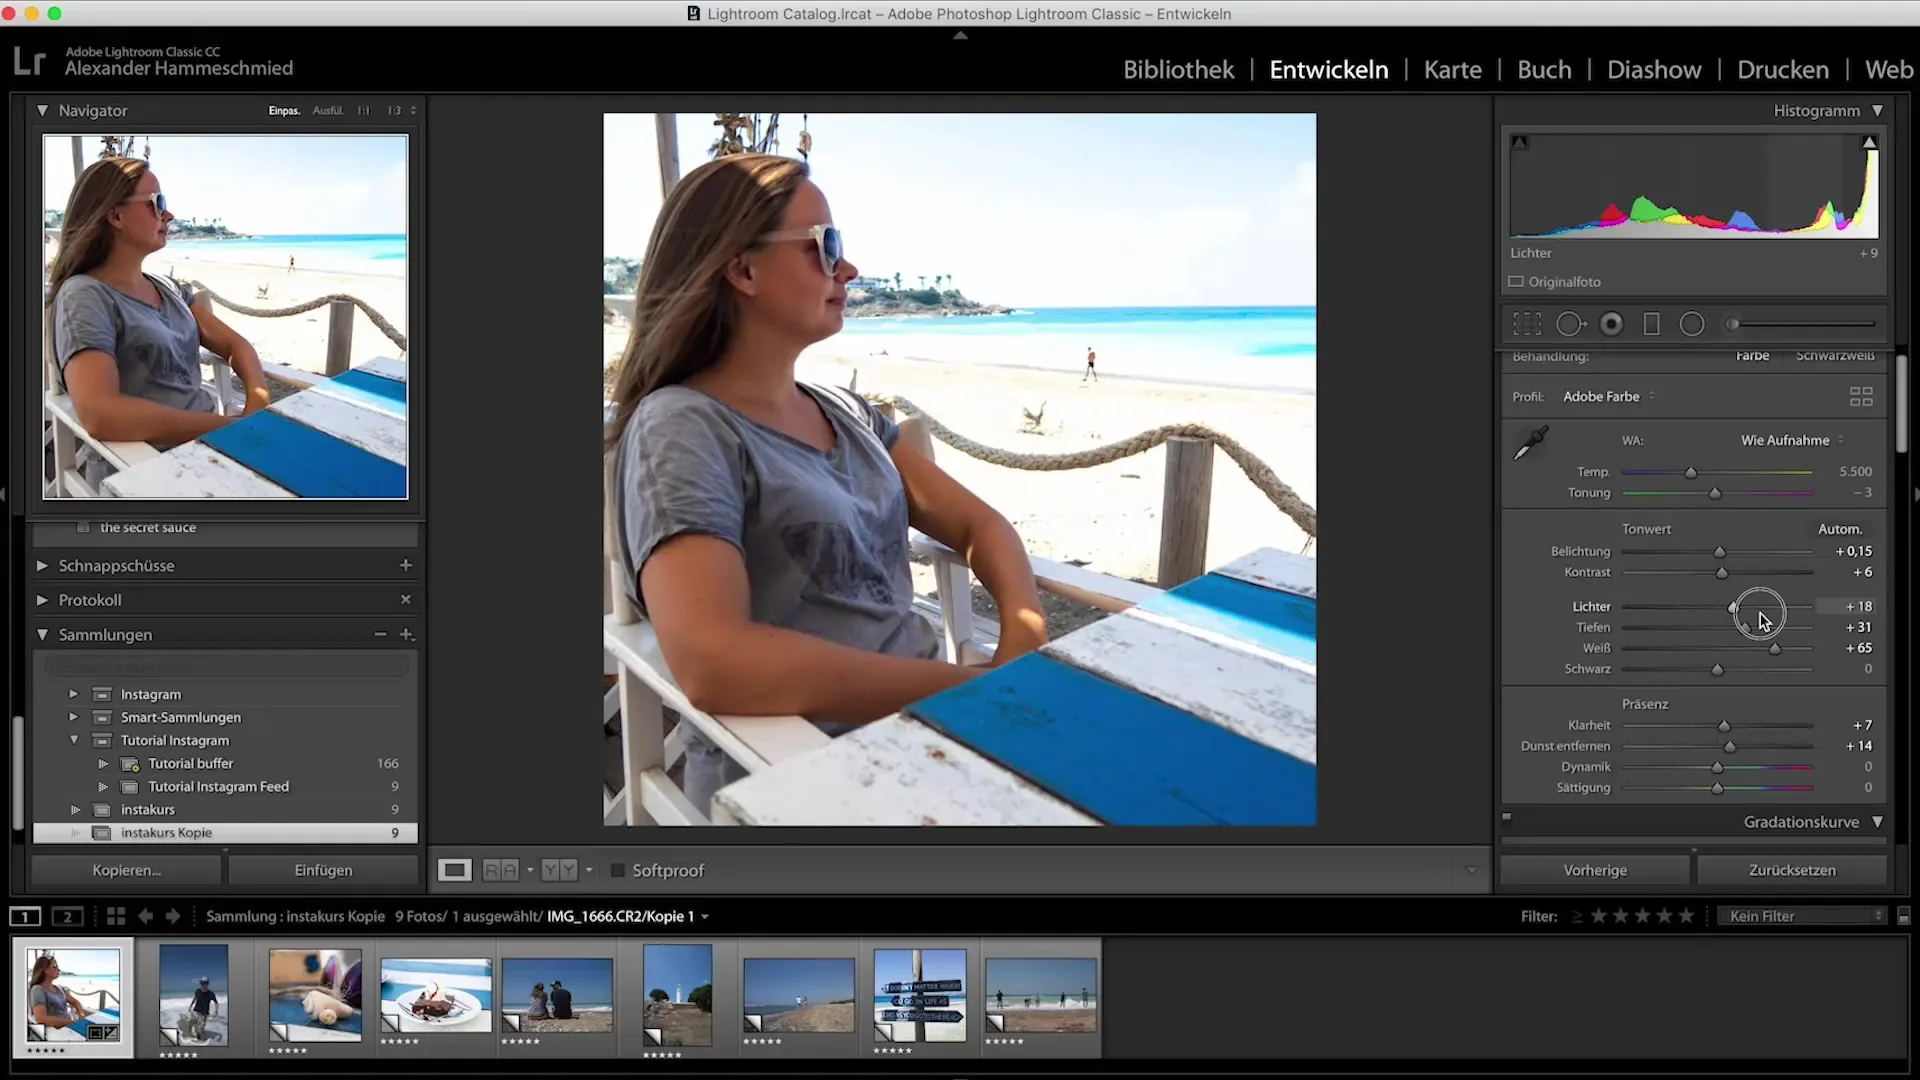The image size is (1920, 1080).
Task: Set treatment to Schwarzweiß
Action: [x=1835, y=356]
